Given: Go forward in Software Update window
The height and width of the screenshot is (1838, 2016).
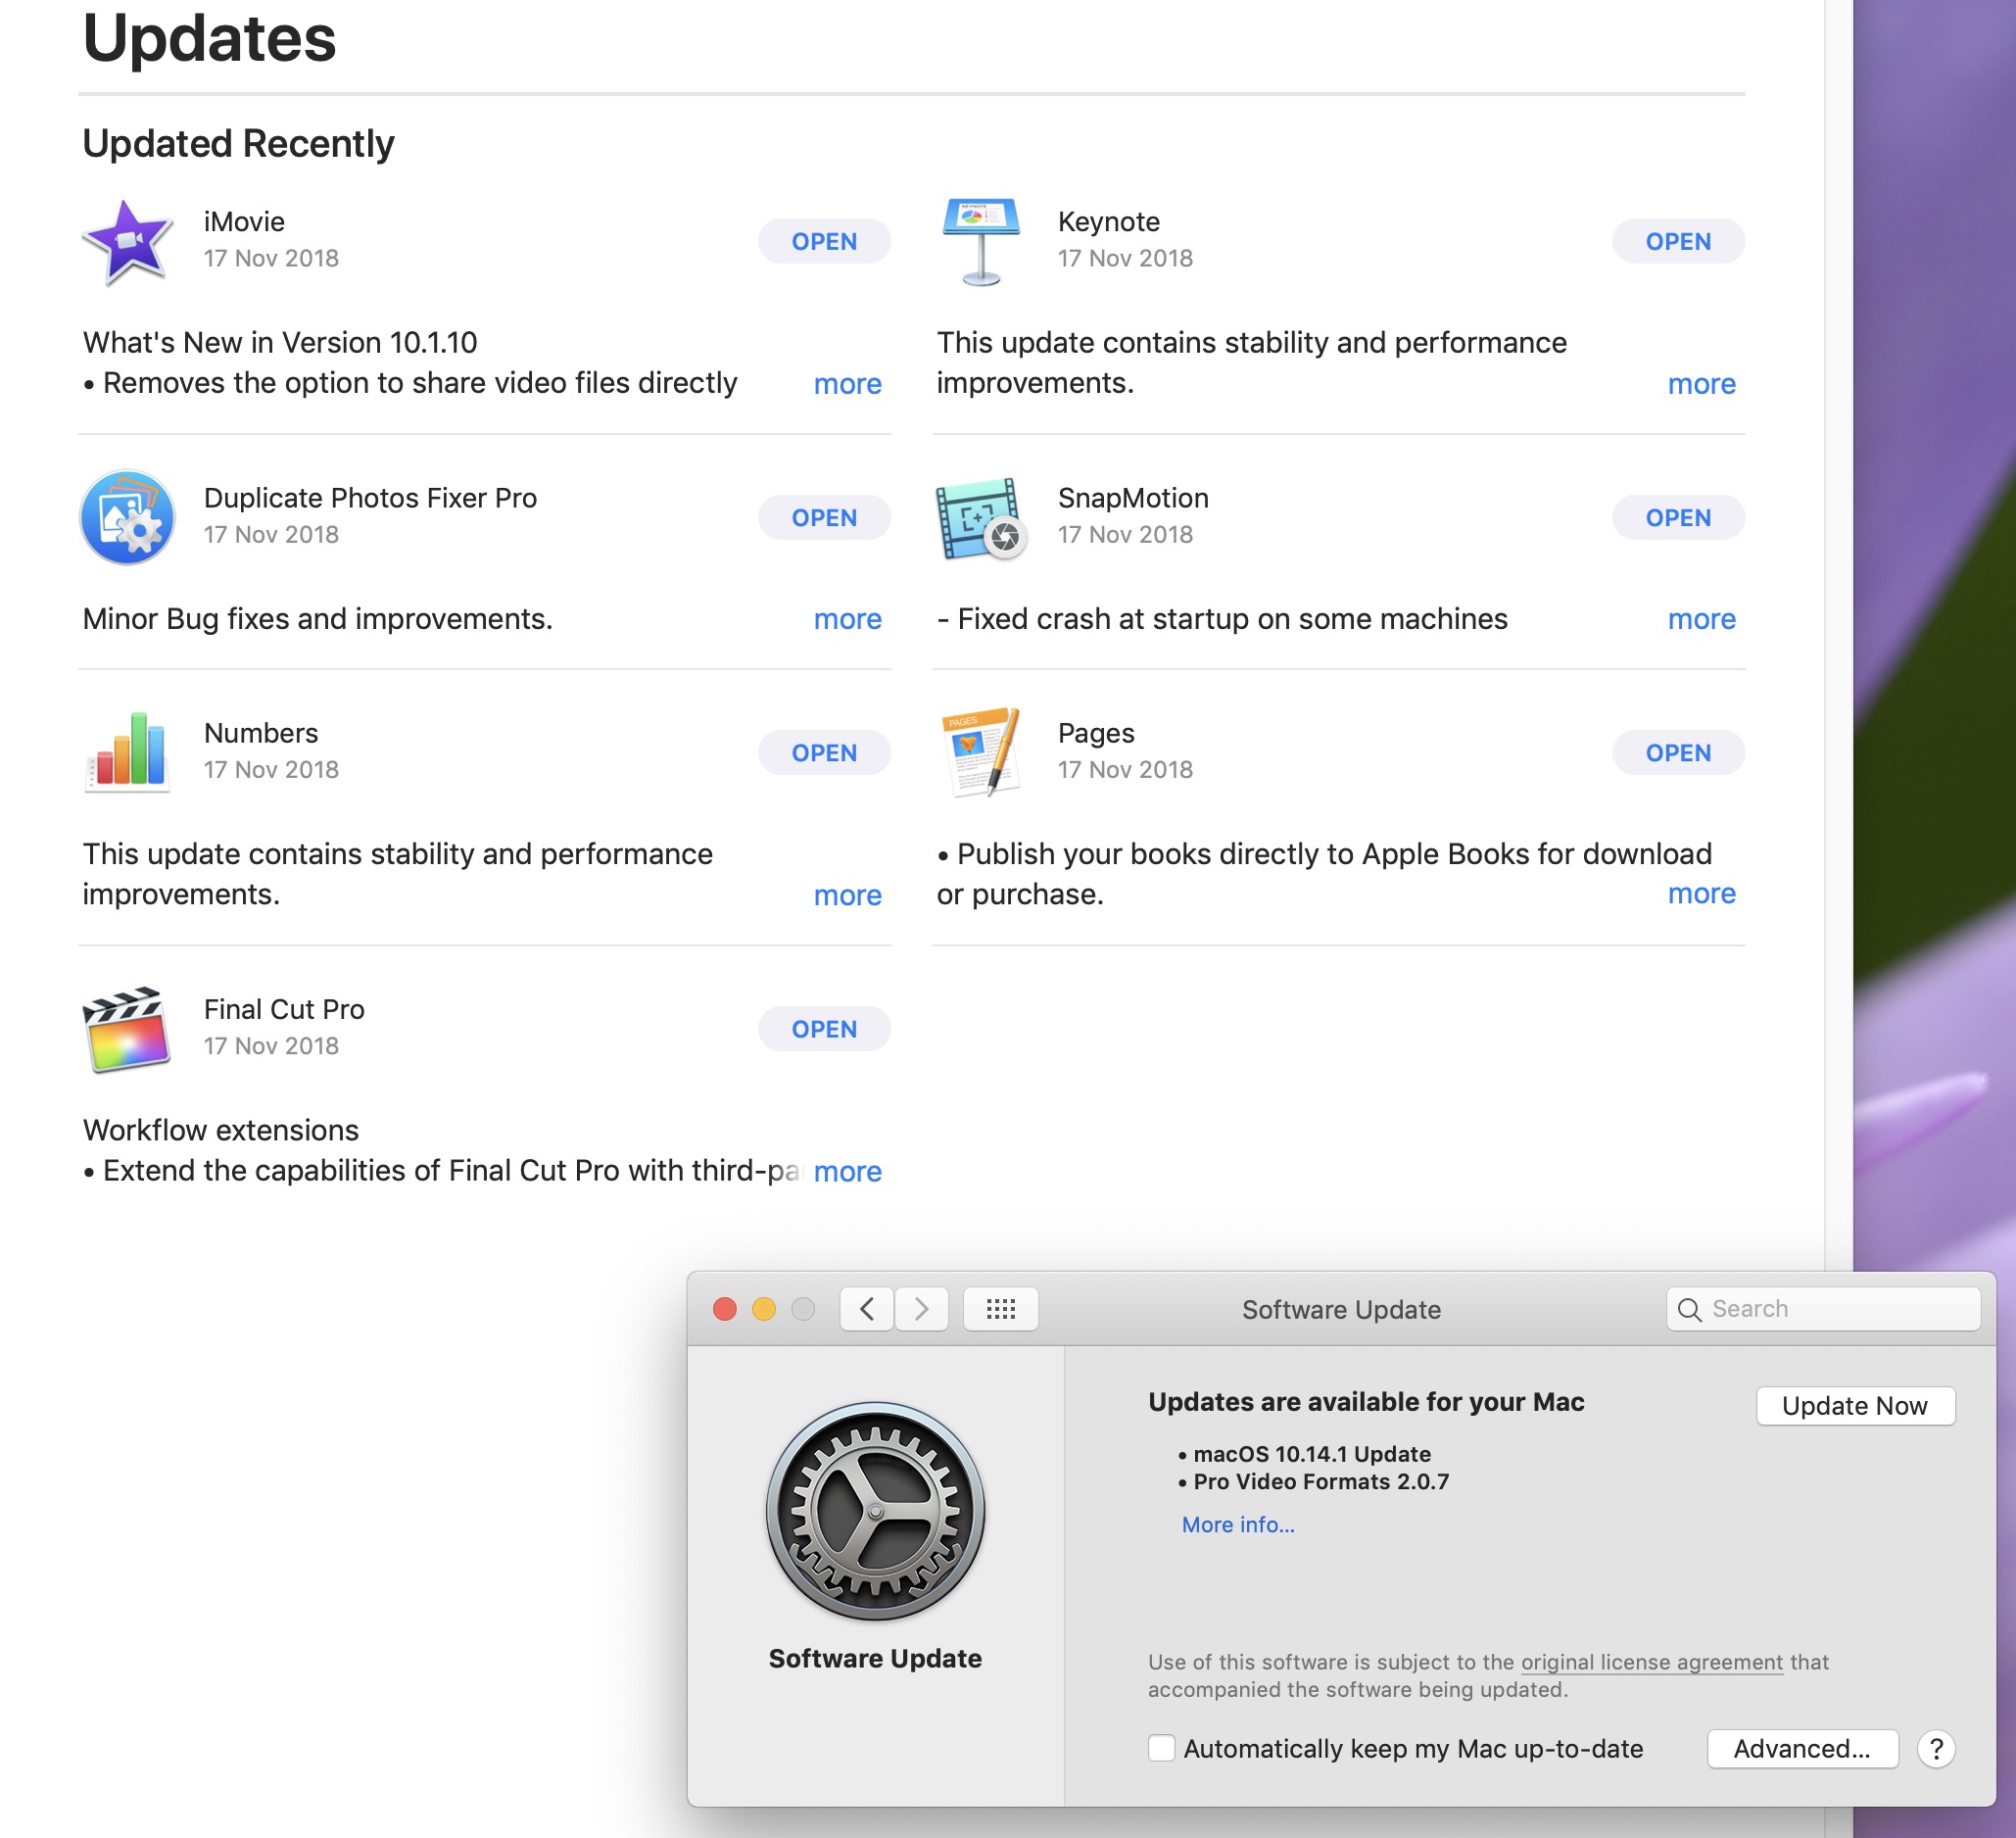Looking at the screenshot, I should point(921,1309).
